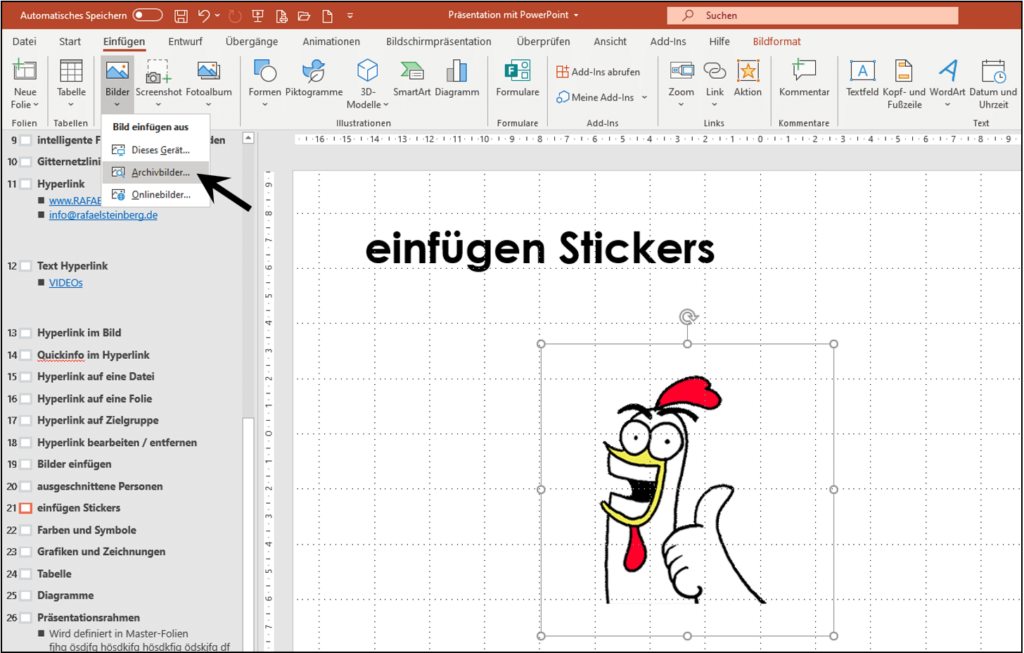Select the rooster sticker image
This screenshot has width=1024, height=653.
tap(687, 490)
